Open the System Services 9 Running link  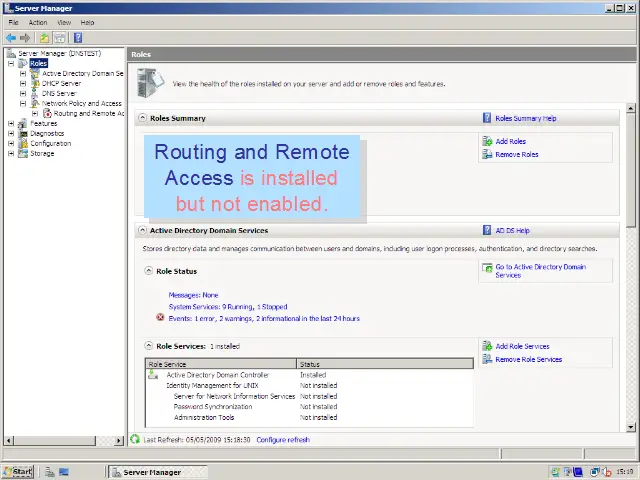pos(228,307)
